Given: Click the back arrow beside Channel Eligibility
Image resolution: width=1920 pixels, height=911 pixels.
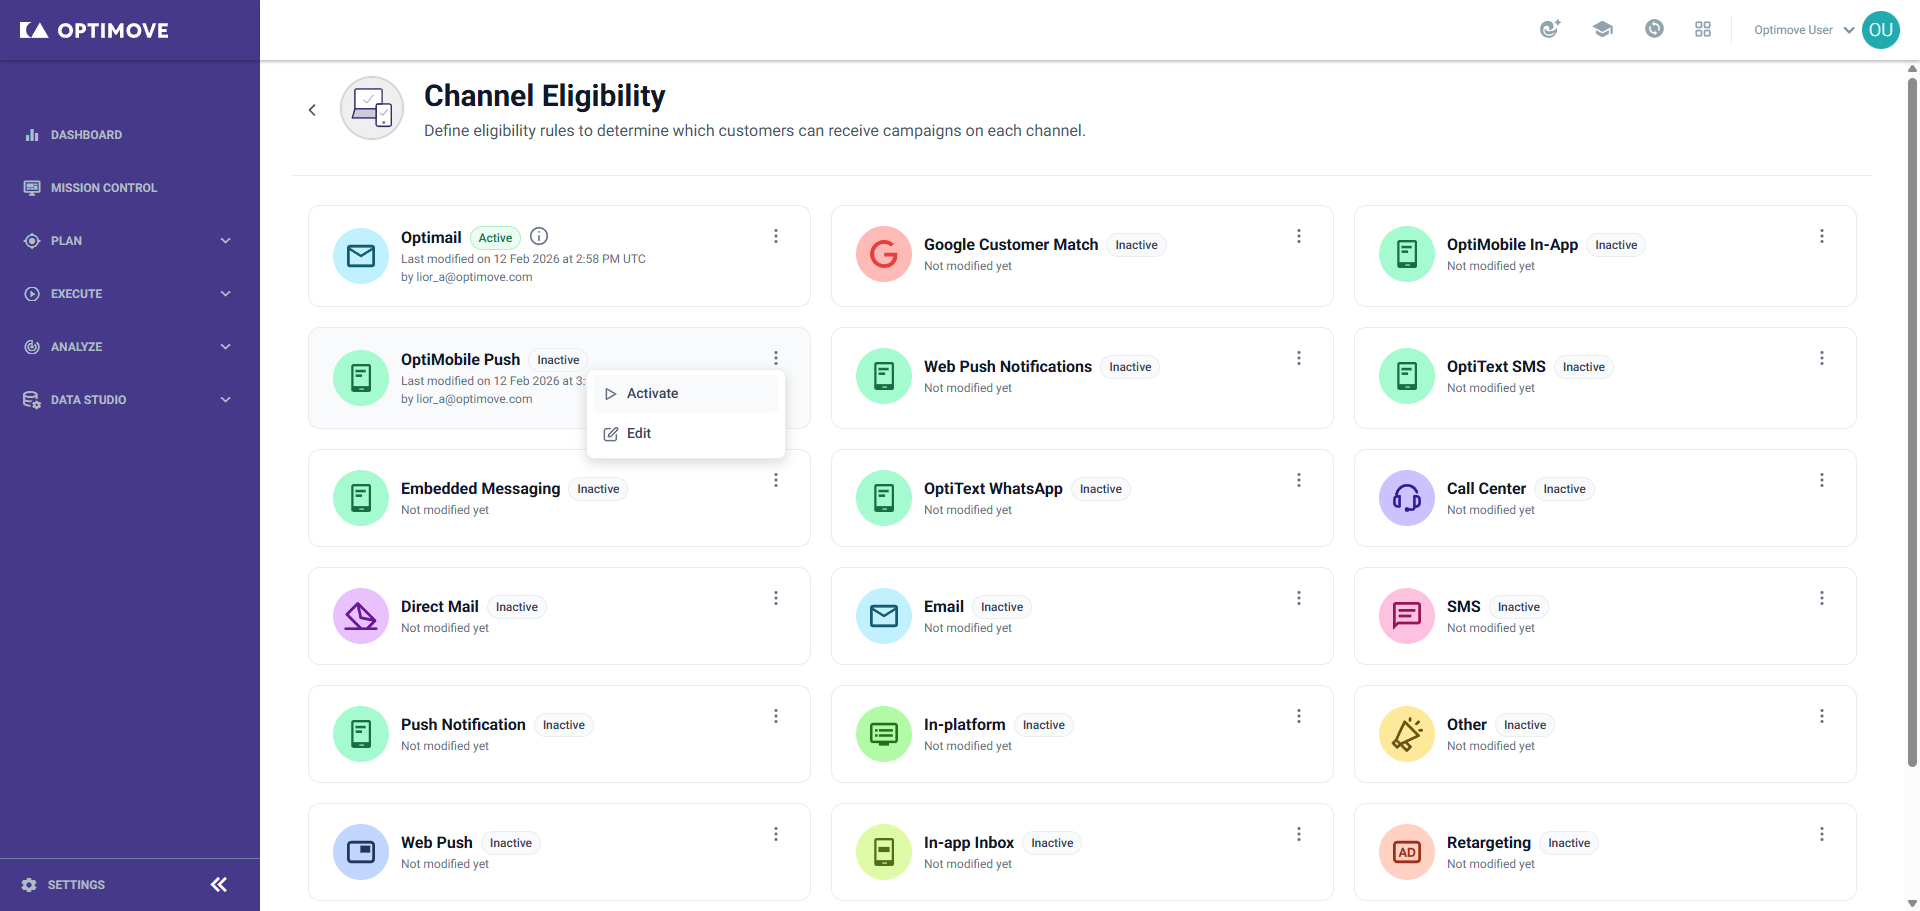Looking at the screenshot, I should [312, 110].
